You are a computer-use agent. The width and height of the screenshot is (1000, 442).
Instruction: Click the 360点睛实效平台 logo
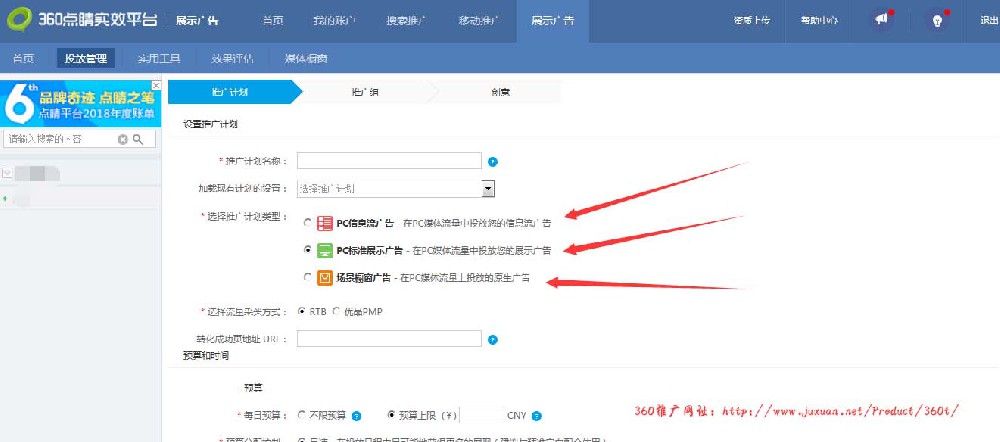click(82, 20)
